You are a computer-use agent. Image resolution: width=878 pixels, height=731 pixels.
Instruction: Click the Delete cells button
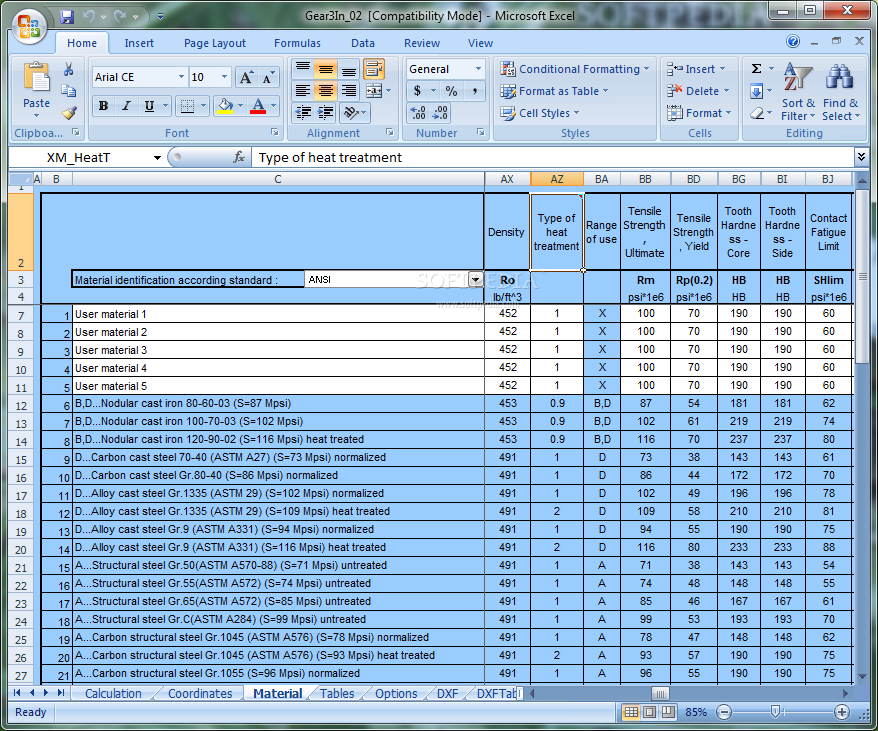click(698, 91)
